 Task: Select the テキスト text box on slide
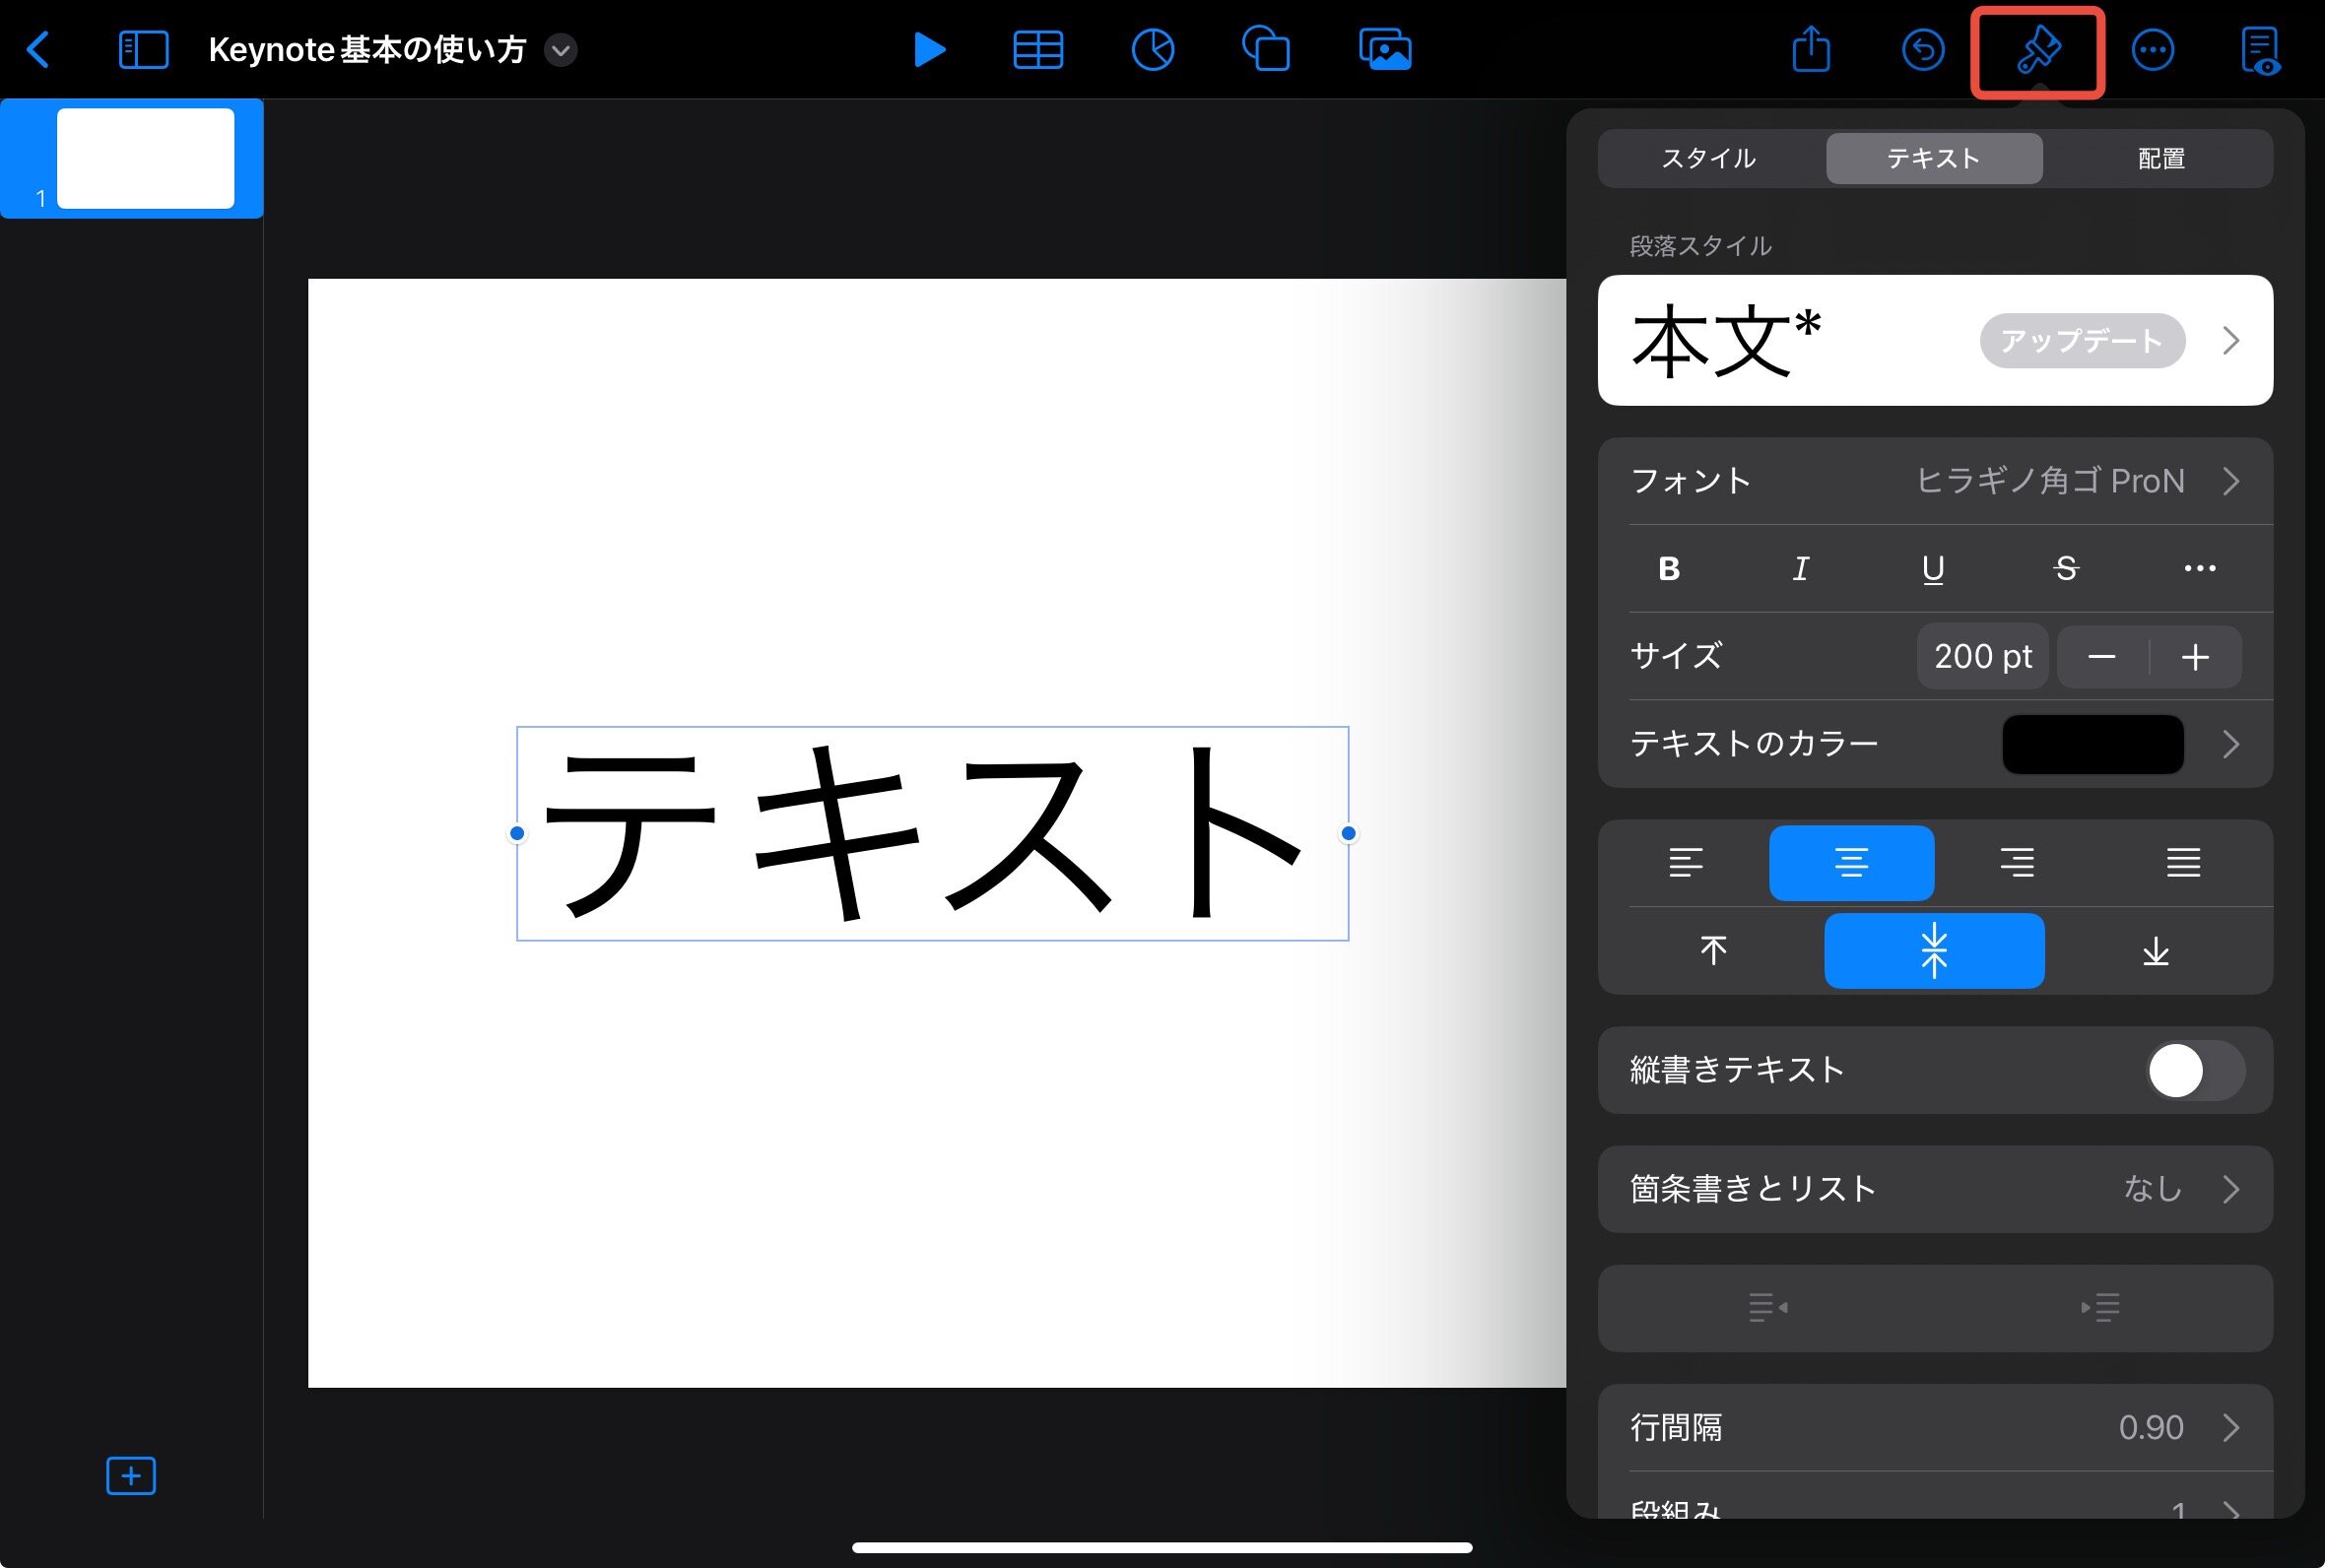[932, 833]
